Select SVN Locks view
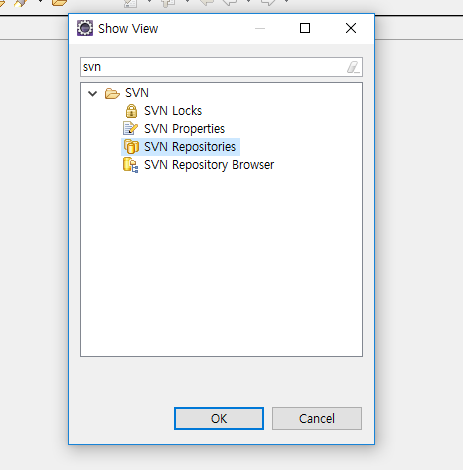 point(173,111)
